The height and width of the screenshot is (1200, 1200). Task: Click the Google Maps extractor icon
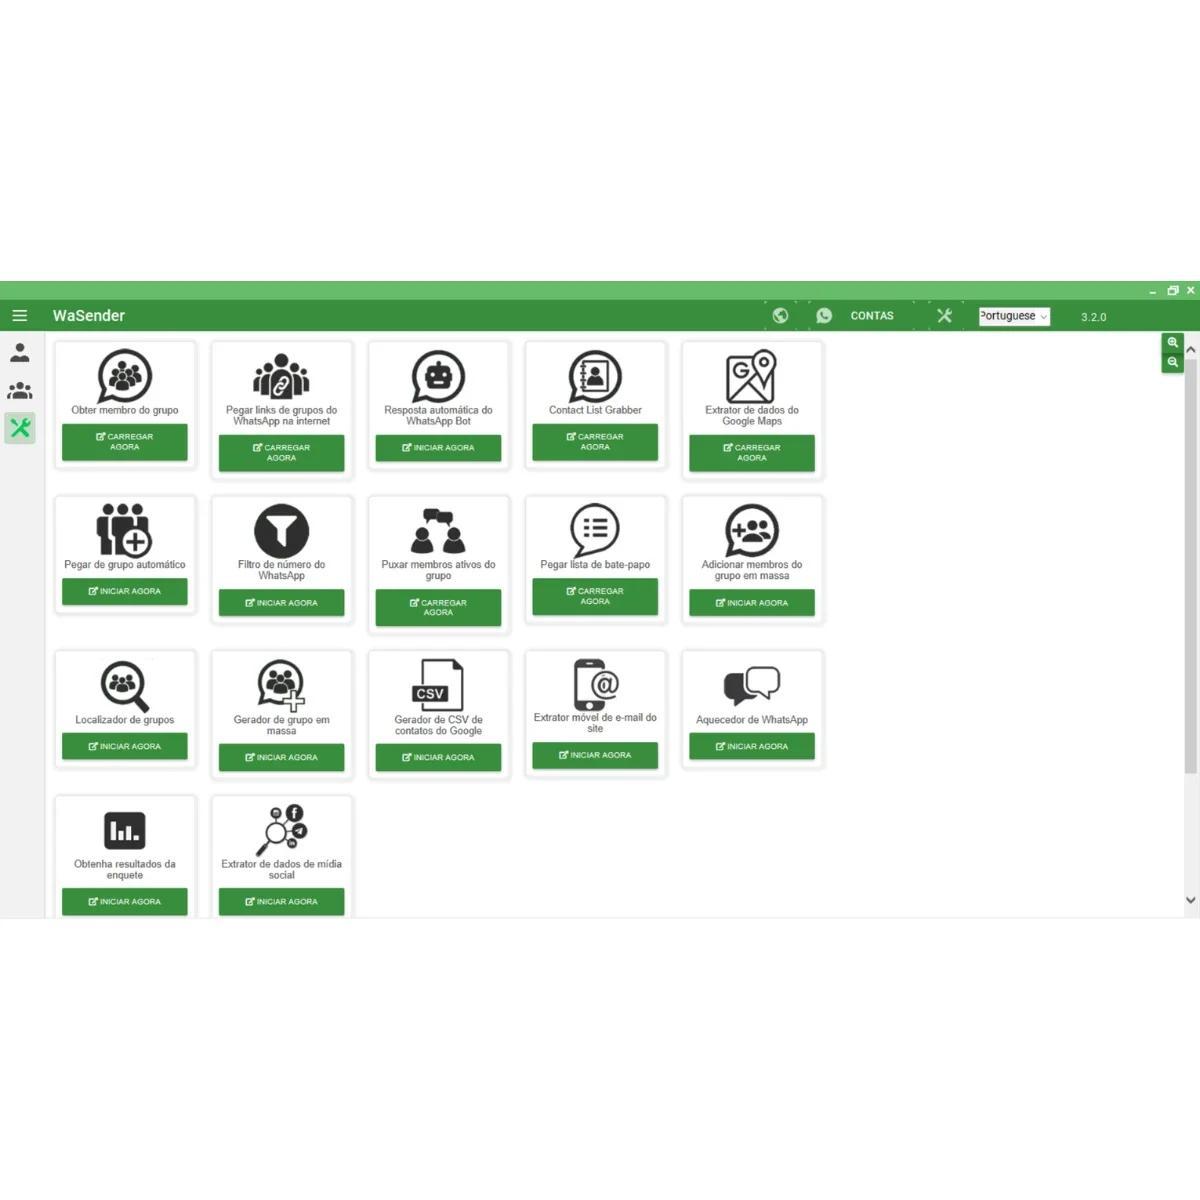tap(752, 376)
